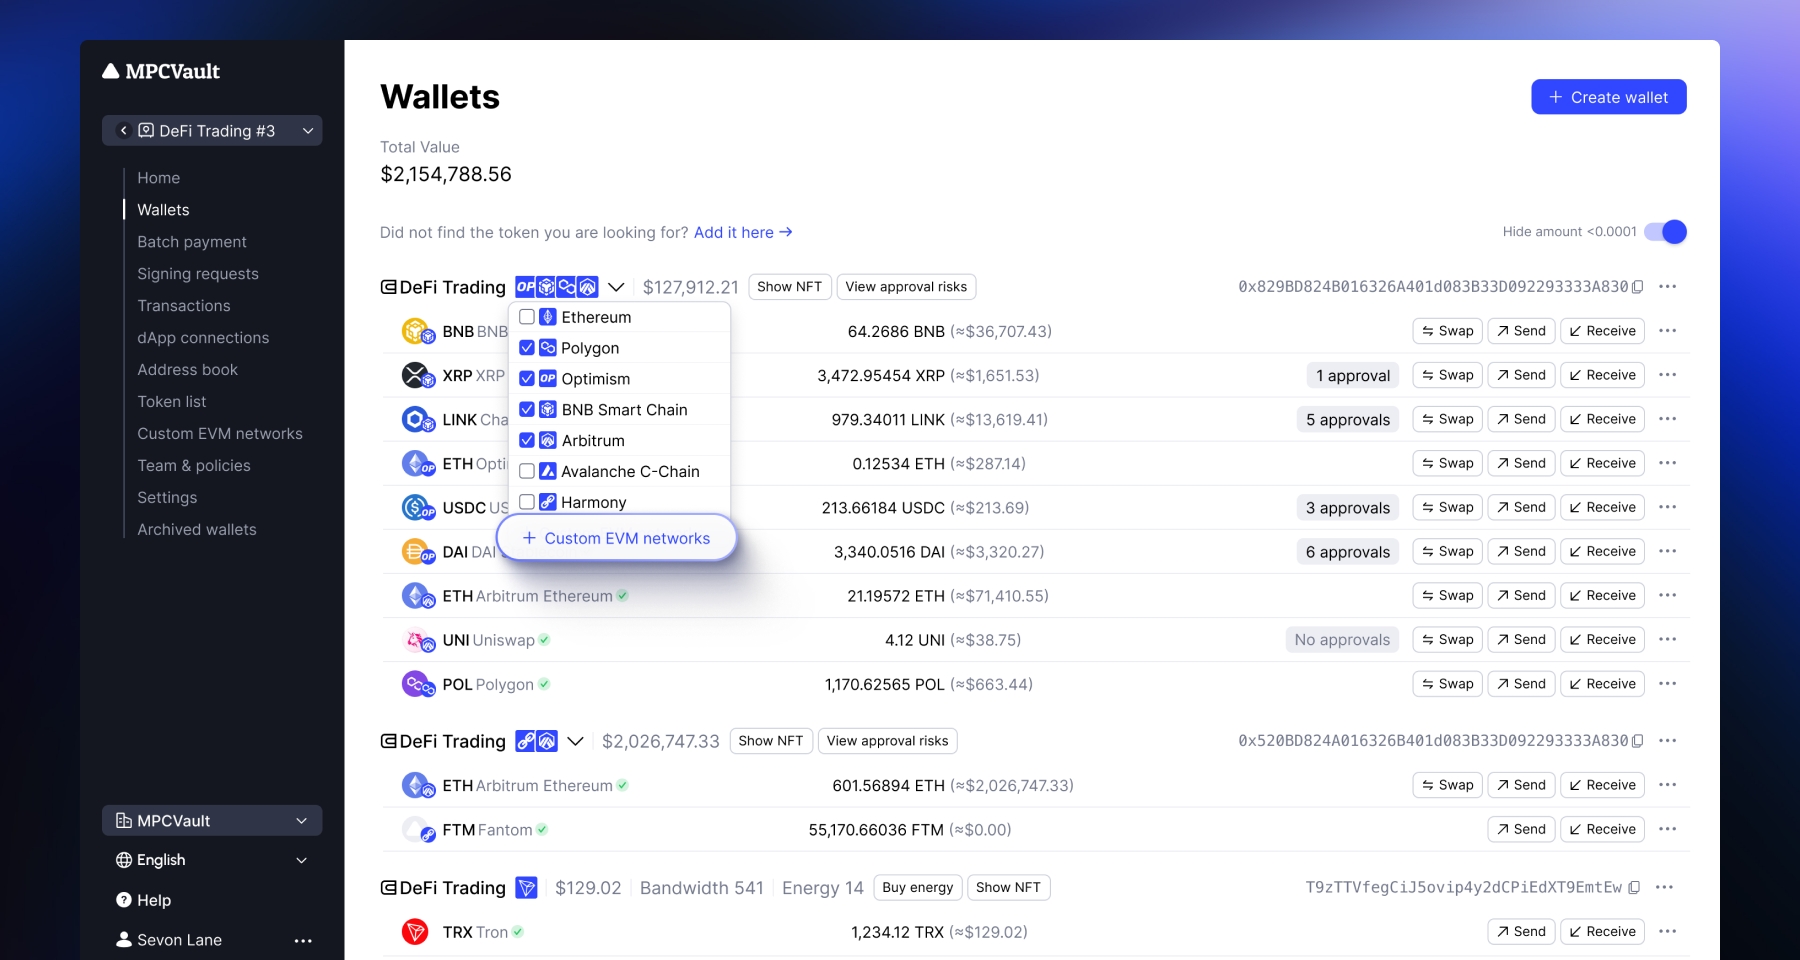The image size is (1800, 960).
Task: Copy the first DeFi Trading wallet address
Action: [x=1637, y=287]
